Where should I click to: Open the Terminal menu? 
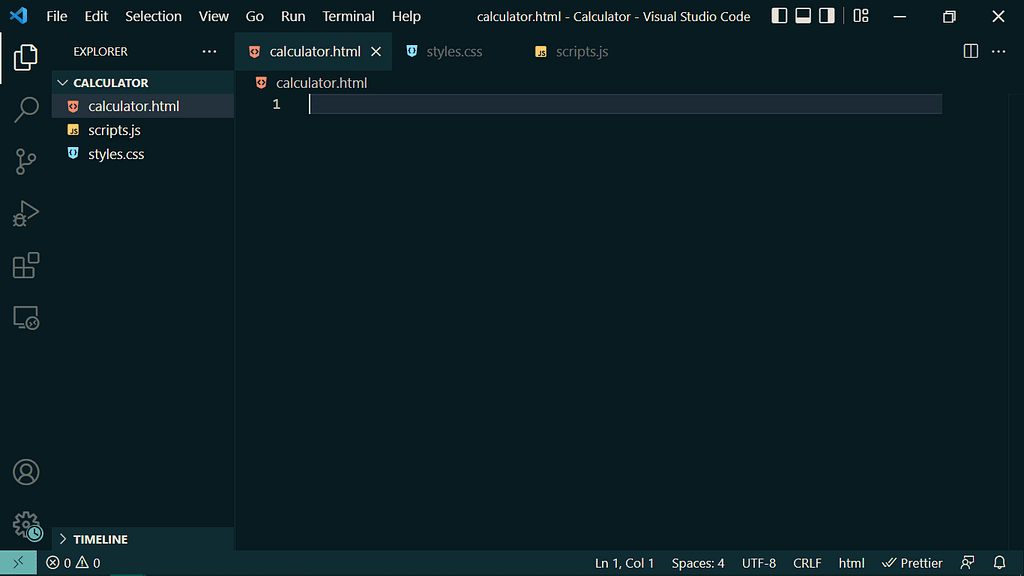point(348,16)
